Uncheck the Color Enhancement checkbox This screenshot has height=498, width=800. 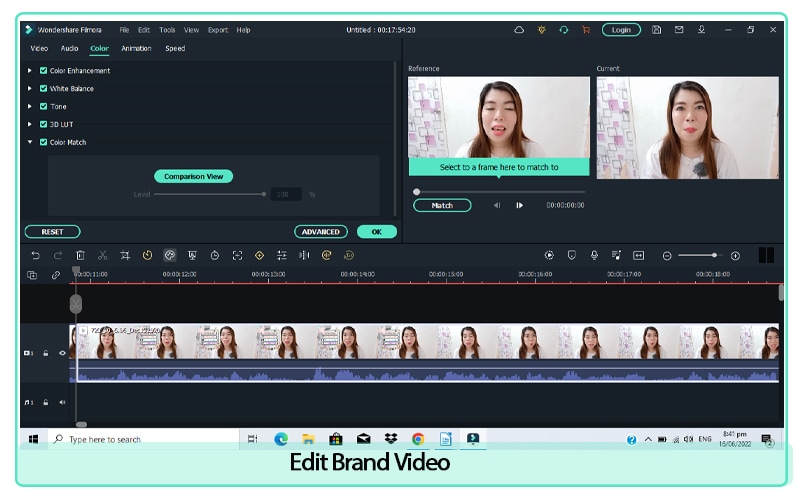(x=43, y=71)
